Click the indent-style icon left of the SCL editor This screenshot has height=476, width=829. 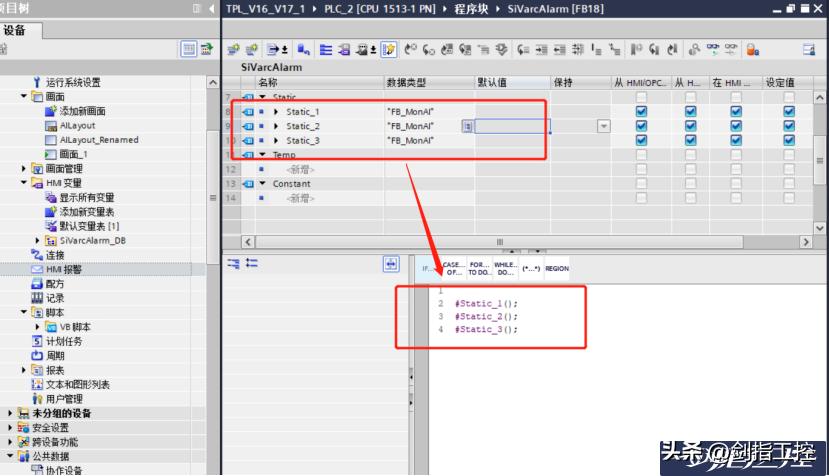point(233,263)
